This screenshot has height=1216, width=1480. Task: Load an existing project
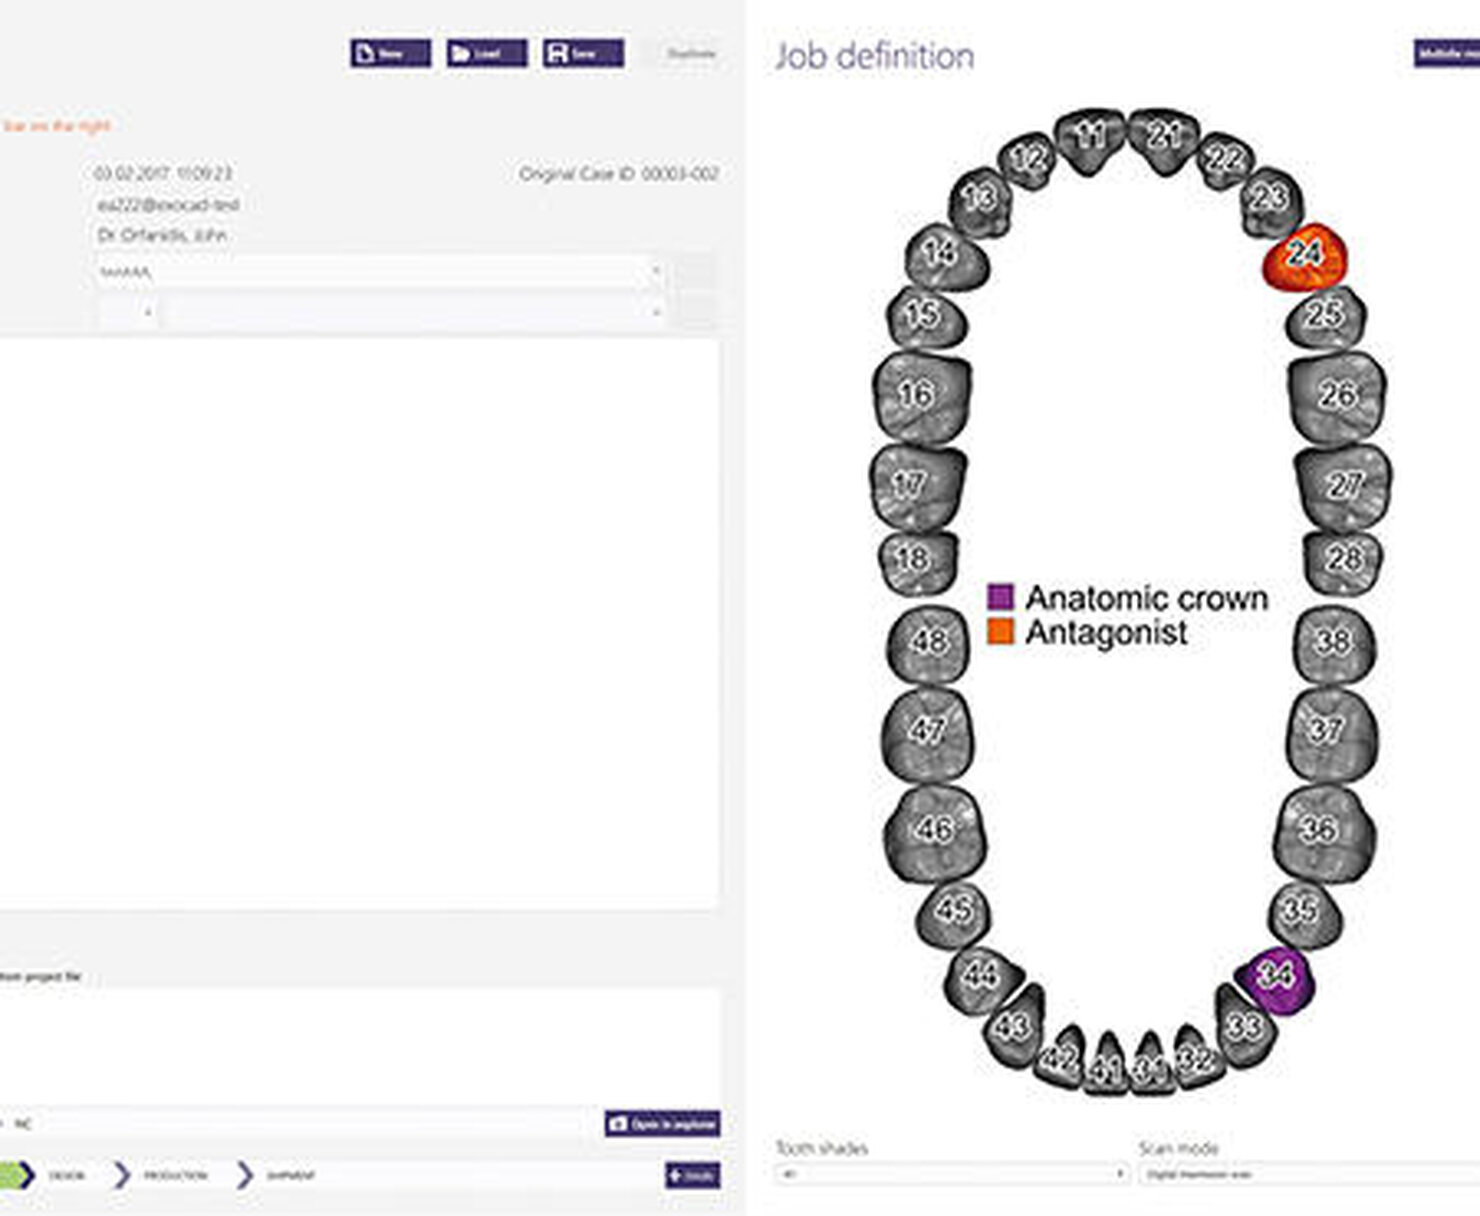click(x=487, y=53)
